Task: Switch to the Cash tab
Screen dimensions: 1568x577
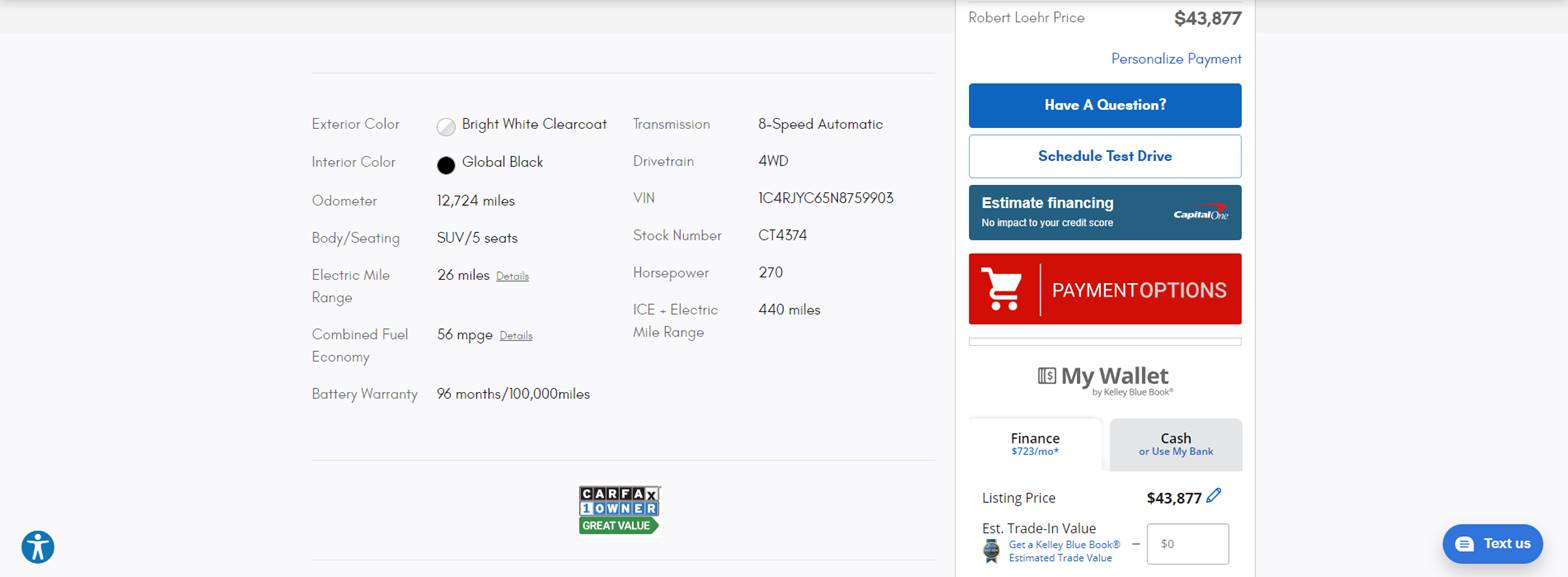Action: (1175, 444)
